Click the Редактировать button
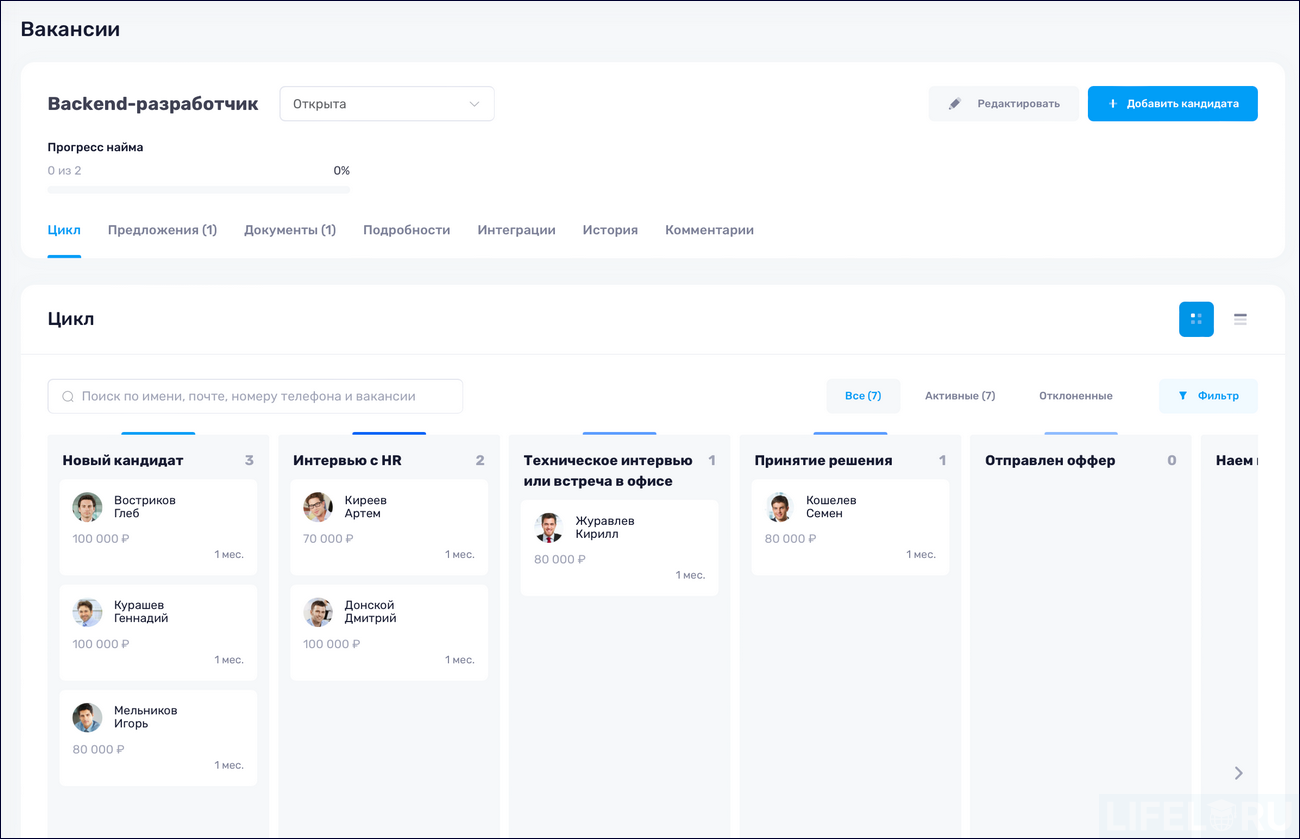 (x=1004, y=103)
